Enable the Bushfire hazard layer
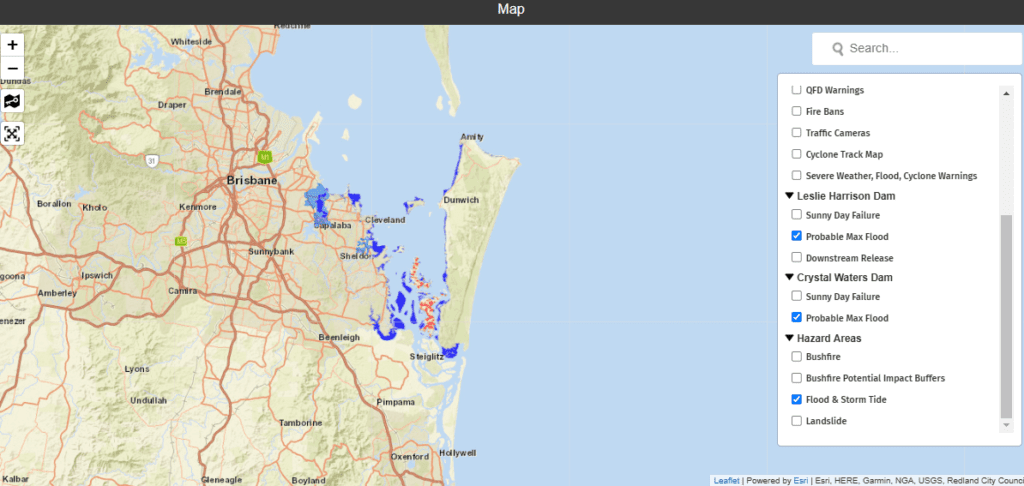1024x486 pixels. tap(796, 357)
